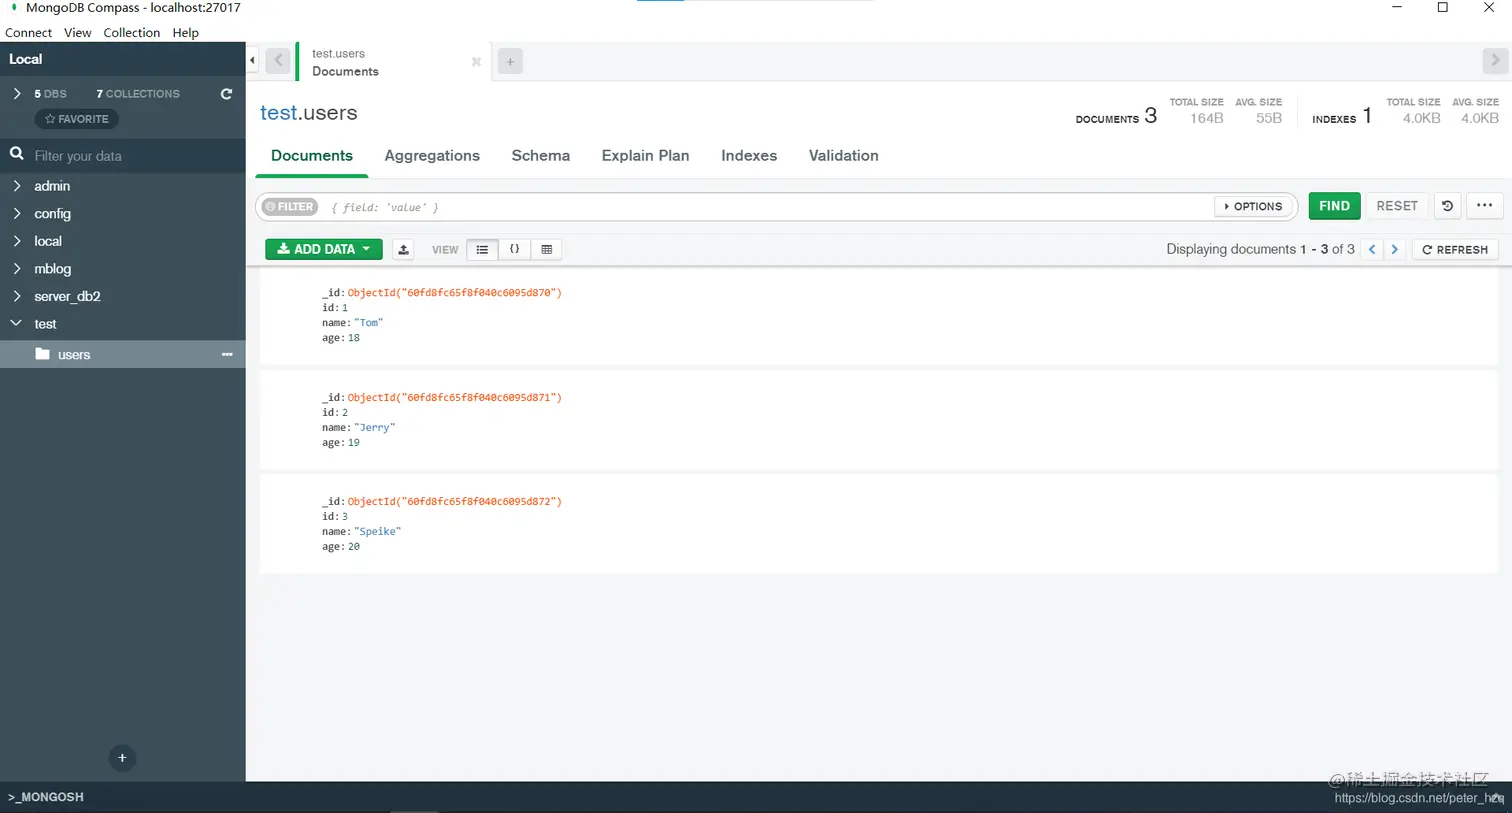Maximize the MongoDB Compass window
This screenshot has width=1512, height=813.
[1442, 8]
